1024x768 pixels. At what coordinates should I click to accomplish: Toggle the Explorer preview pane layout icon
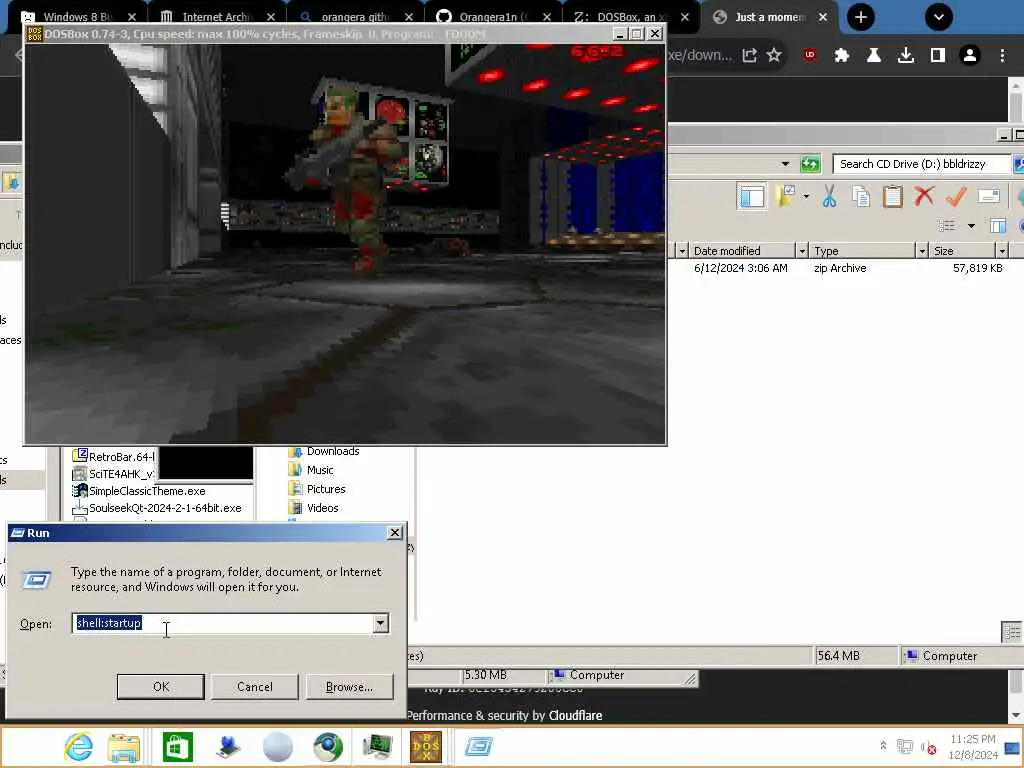coord(752,196)
